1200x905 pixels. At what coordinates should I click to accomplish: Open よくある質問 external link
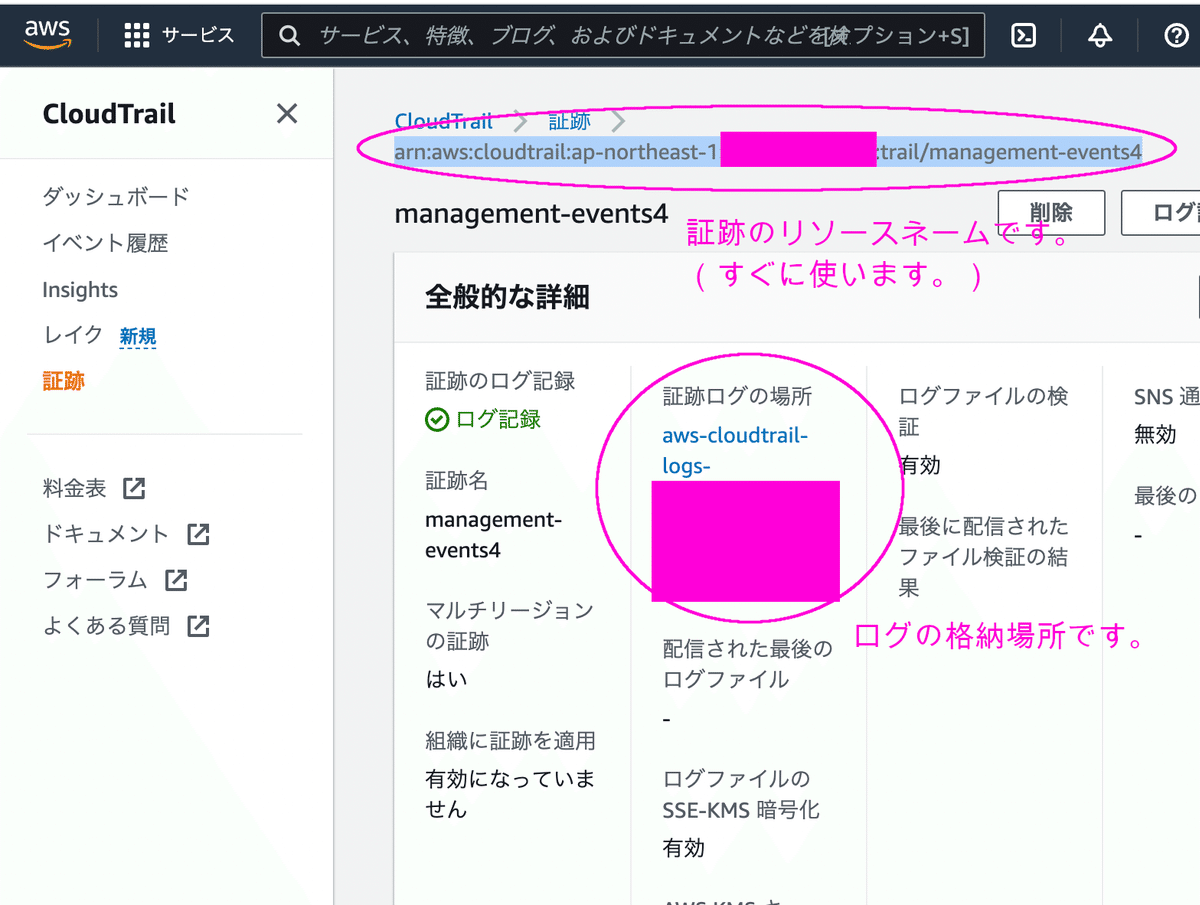(x=106, y=626)
